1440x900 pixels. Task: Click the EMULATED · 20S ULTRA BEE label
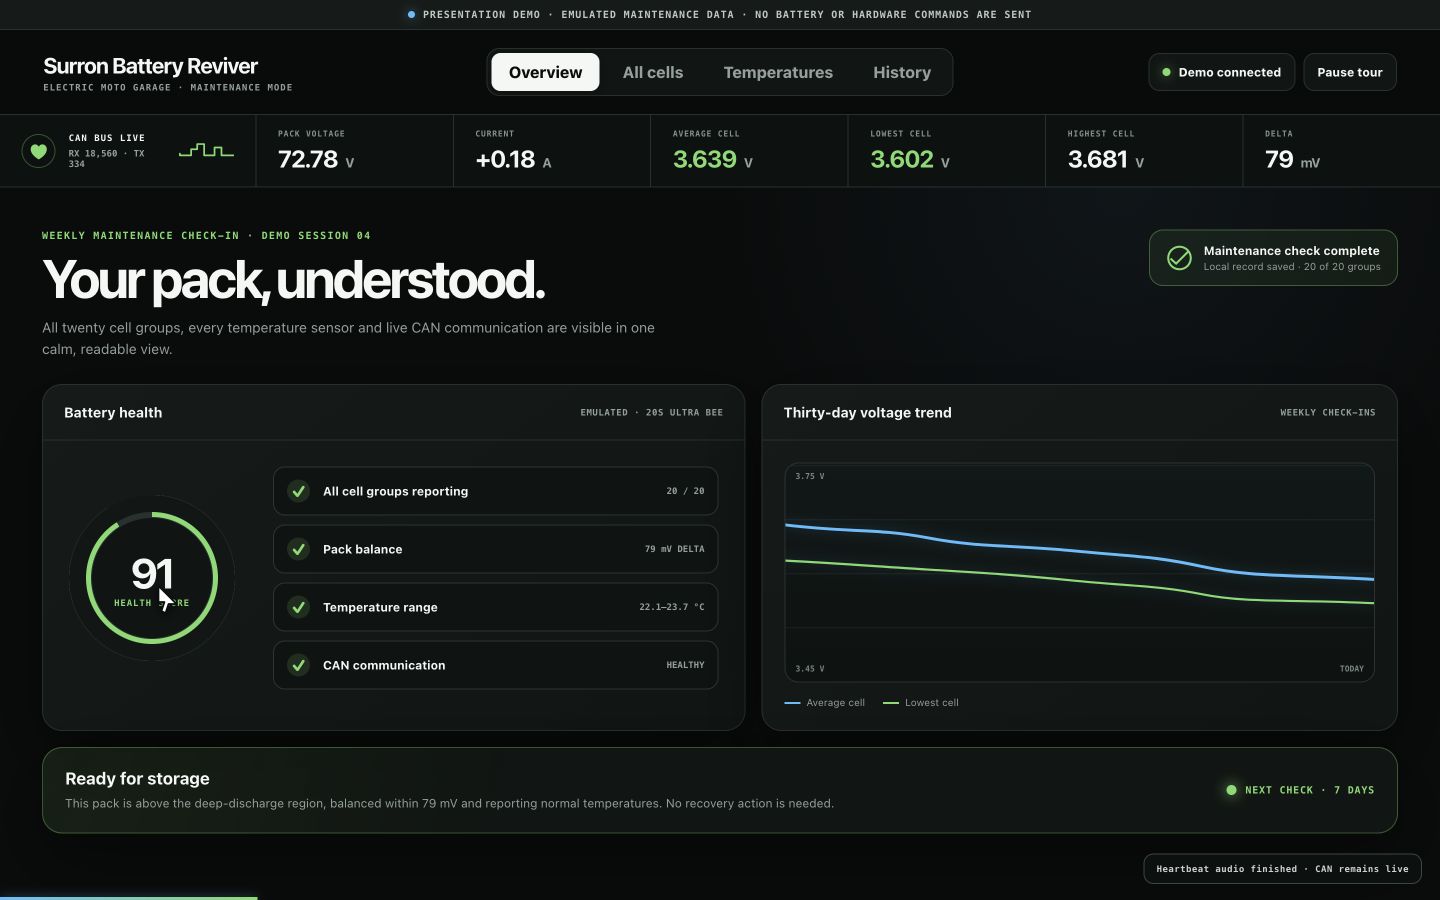tap(651, 413)
